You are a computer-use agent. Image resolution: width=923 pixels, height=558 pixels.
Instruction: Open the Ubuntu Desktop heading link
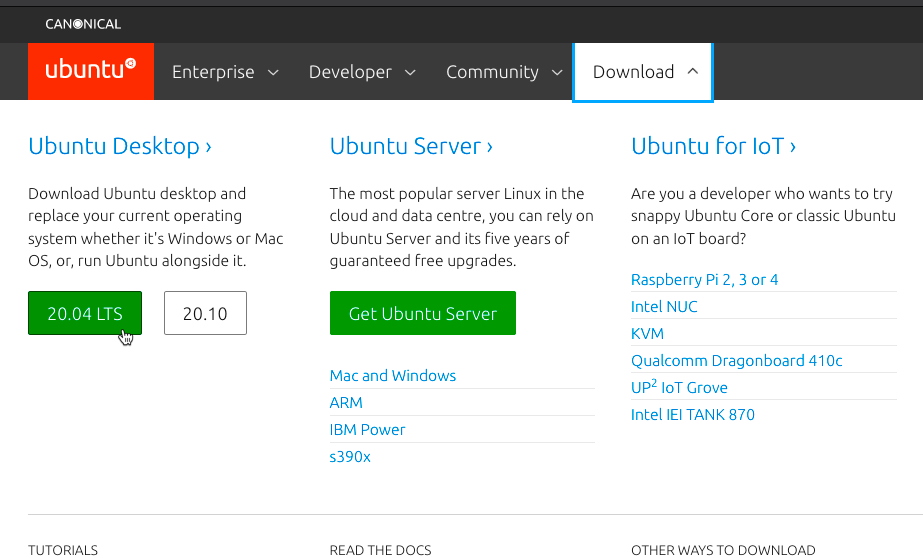[x=120, y=146]
